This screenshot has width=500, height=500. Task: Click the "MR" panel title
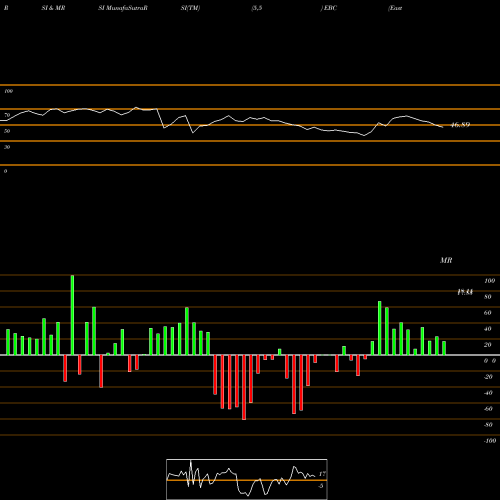pyautogui.click(x=446, y=260)
